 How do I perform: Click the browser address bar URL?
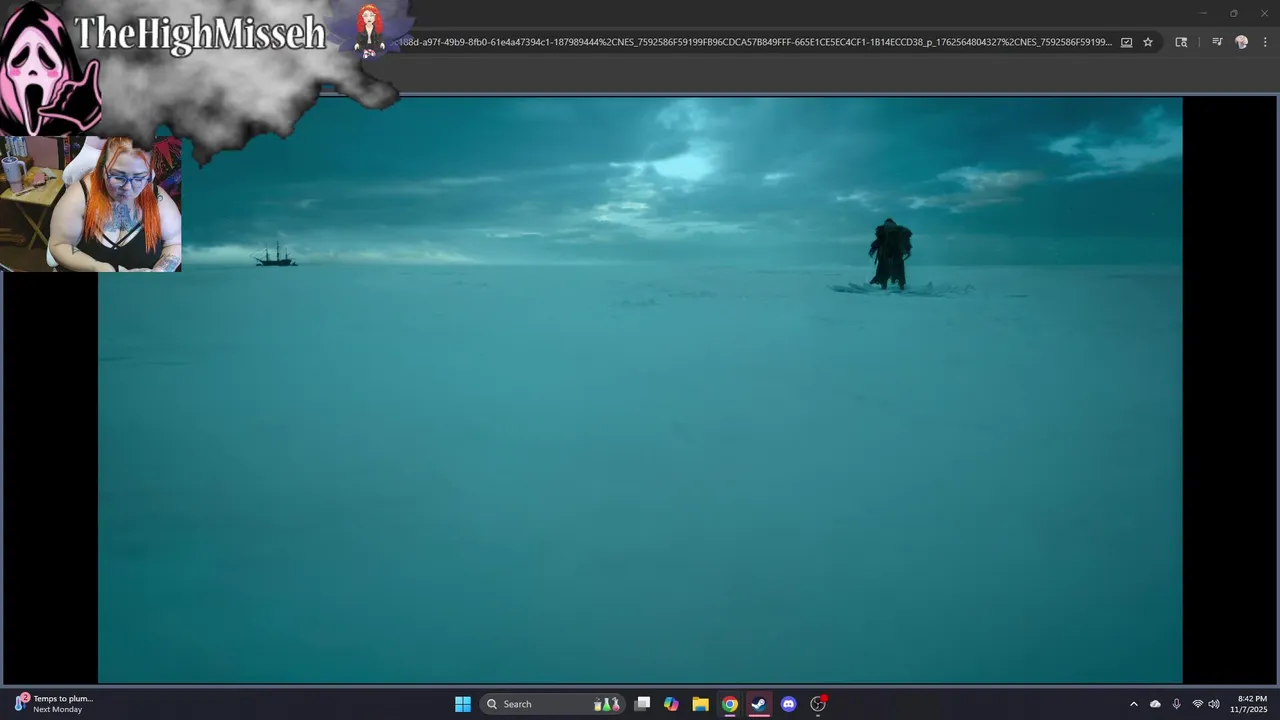[755, 42]
